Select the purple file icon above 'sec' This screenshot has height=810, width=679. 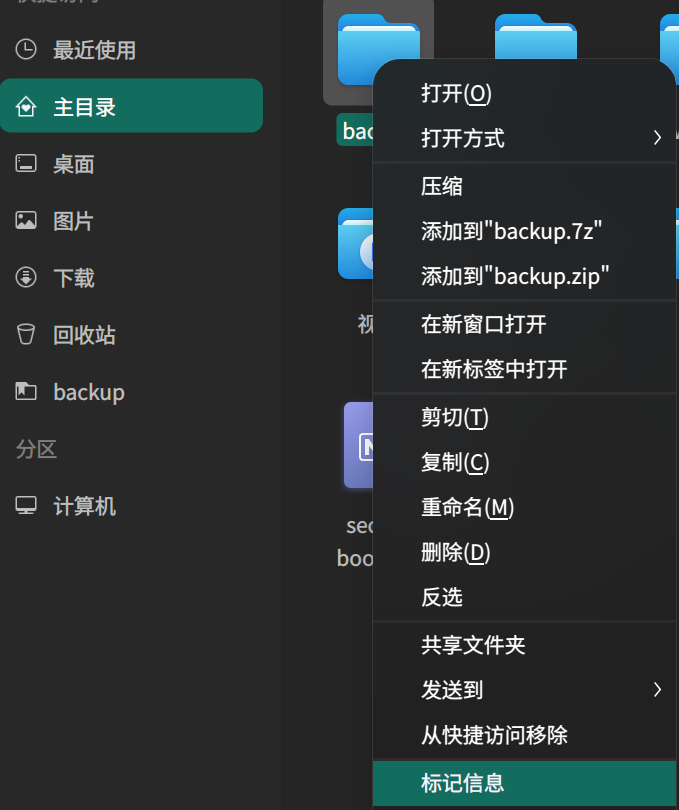tap(359, 445)
